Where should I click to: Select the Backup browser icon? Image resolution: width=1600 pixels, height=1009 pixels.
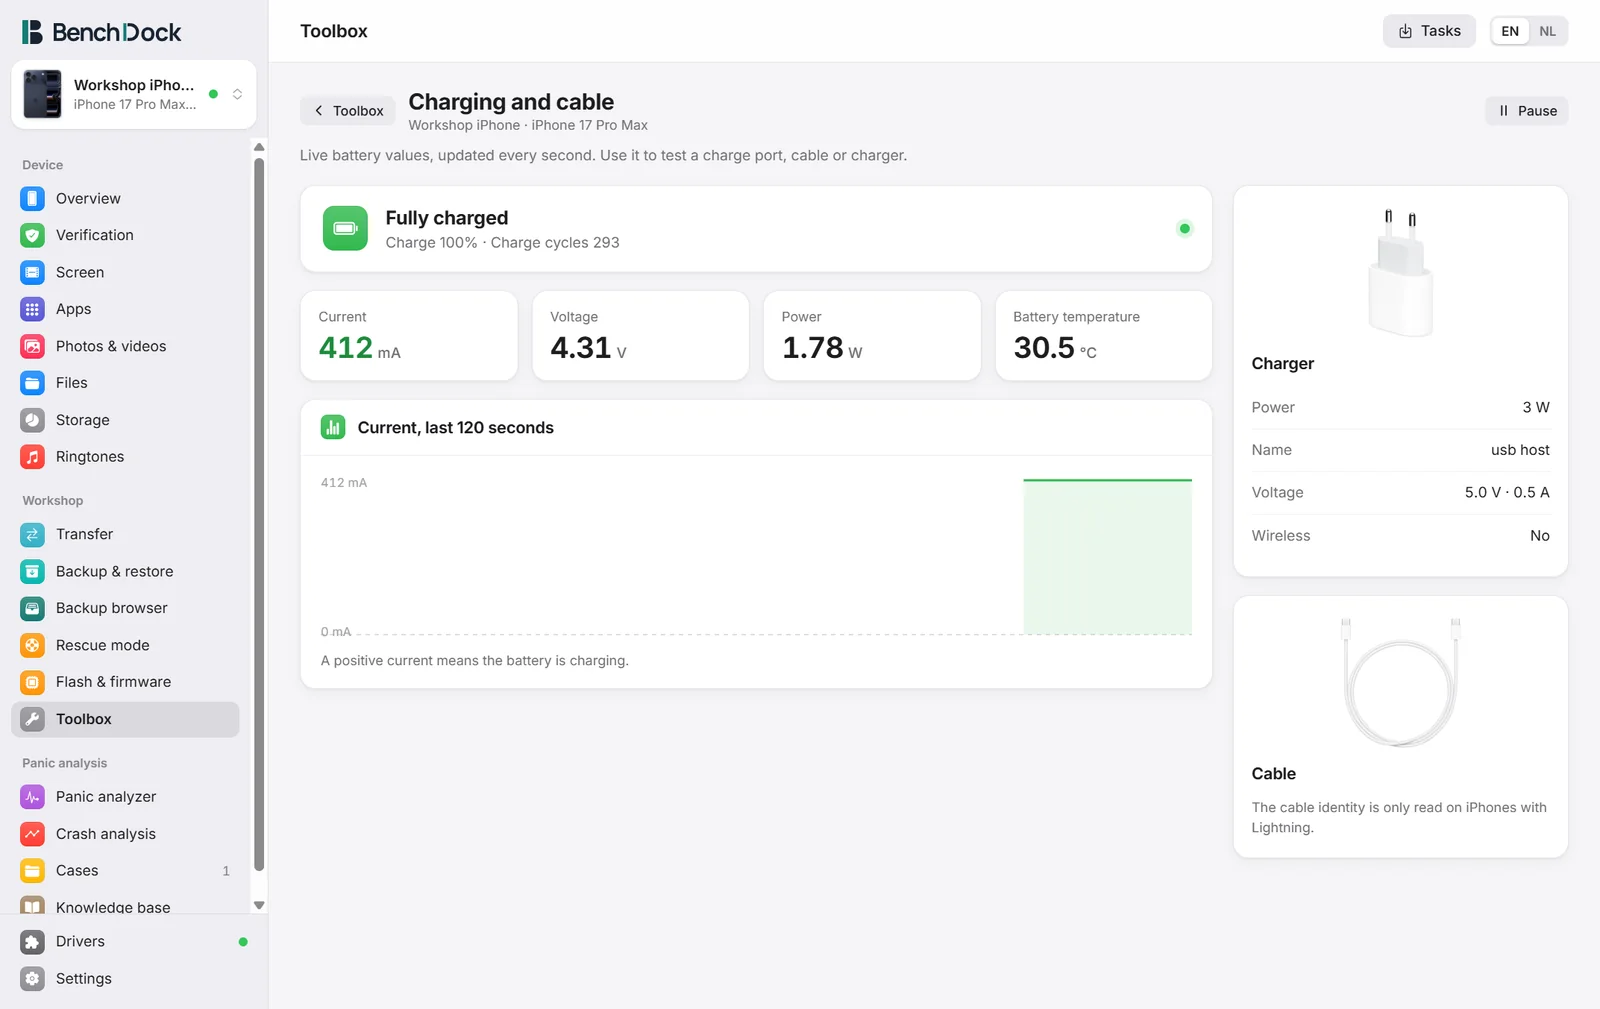tap(33, 608)
